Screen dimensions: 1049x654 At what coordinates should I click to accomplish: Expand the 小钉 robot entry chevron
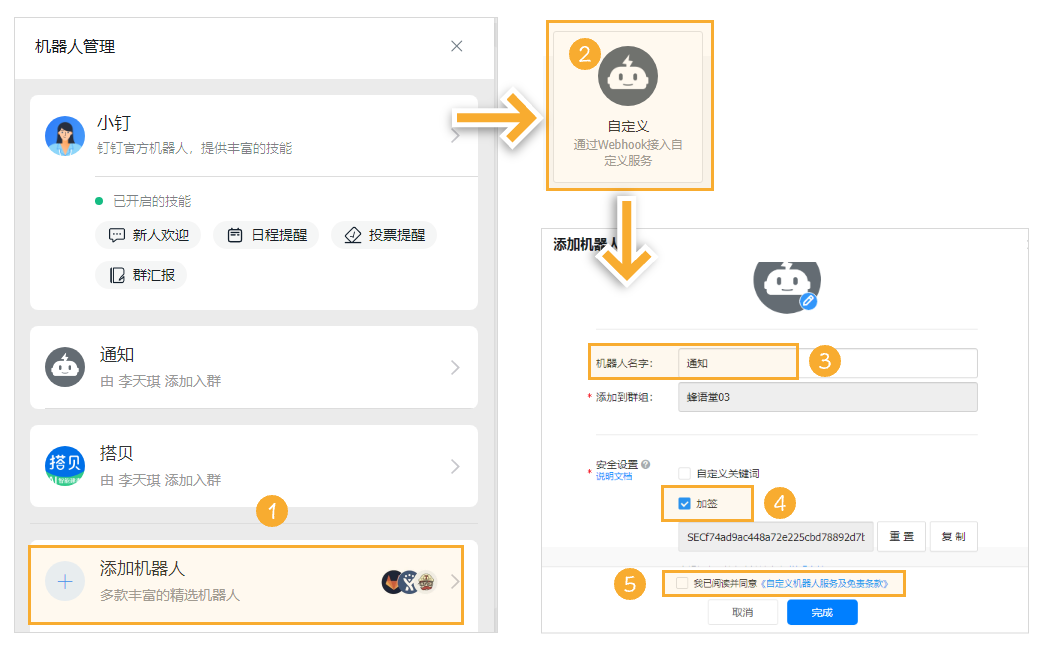pyautogui.click(x=455, y=136)
